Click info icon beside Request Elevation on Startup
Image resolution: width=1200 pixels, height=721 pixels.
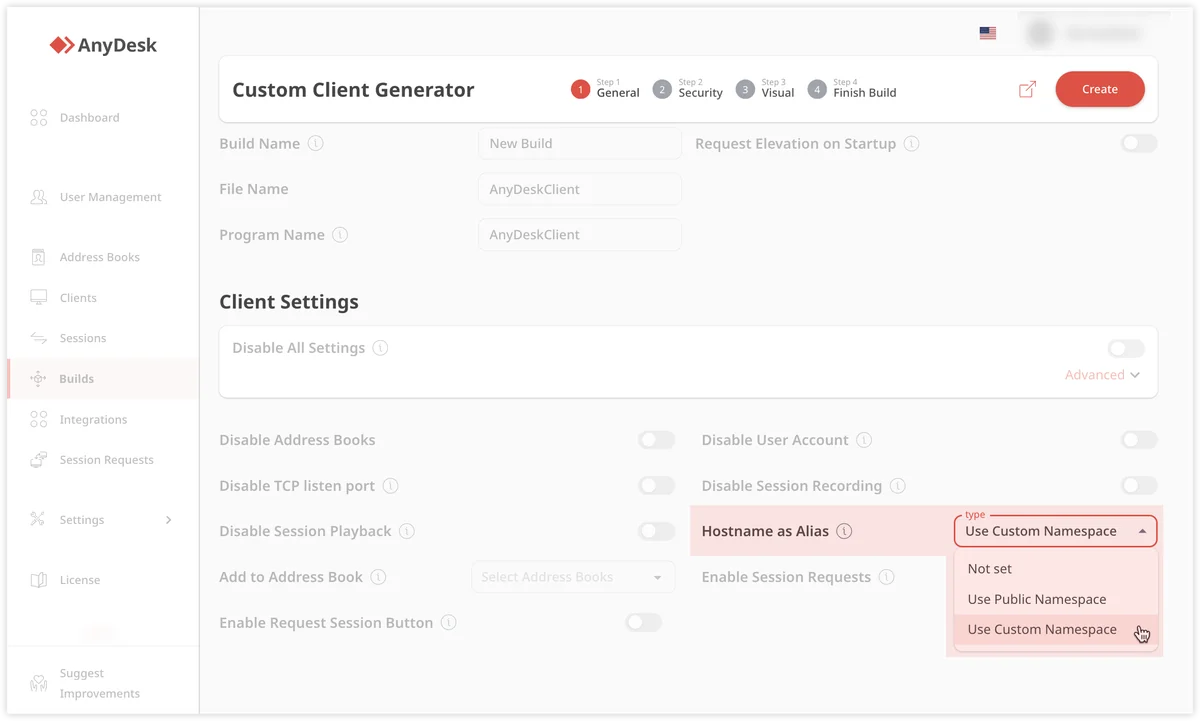912,144
